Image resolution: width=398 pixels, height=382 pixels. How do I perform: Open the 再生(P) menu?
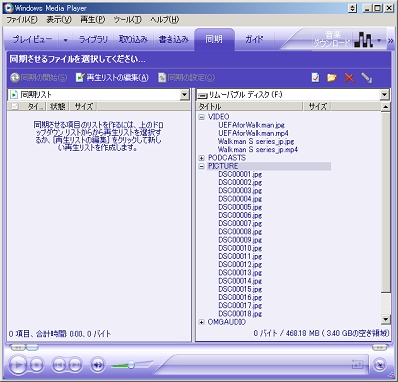92,20
